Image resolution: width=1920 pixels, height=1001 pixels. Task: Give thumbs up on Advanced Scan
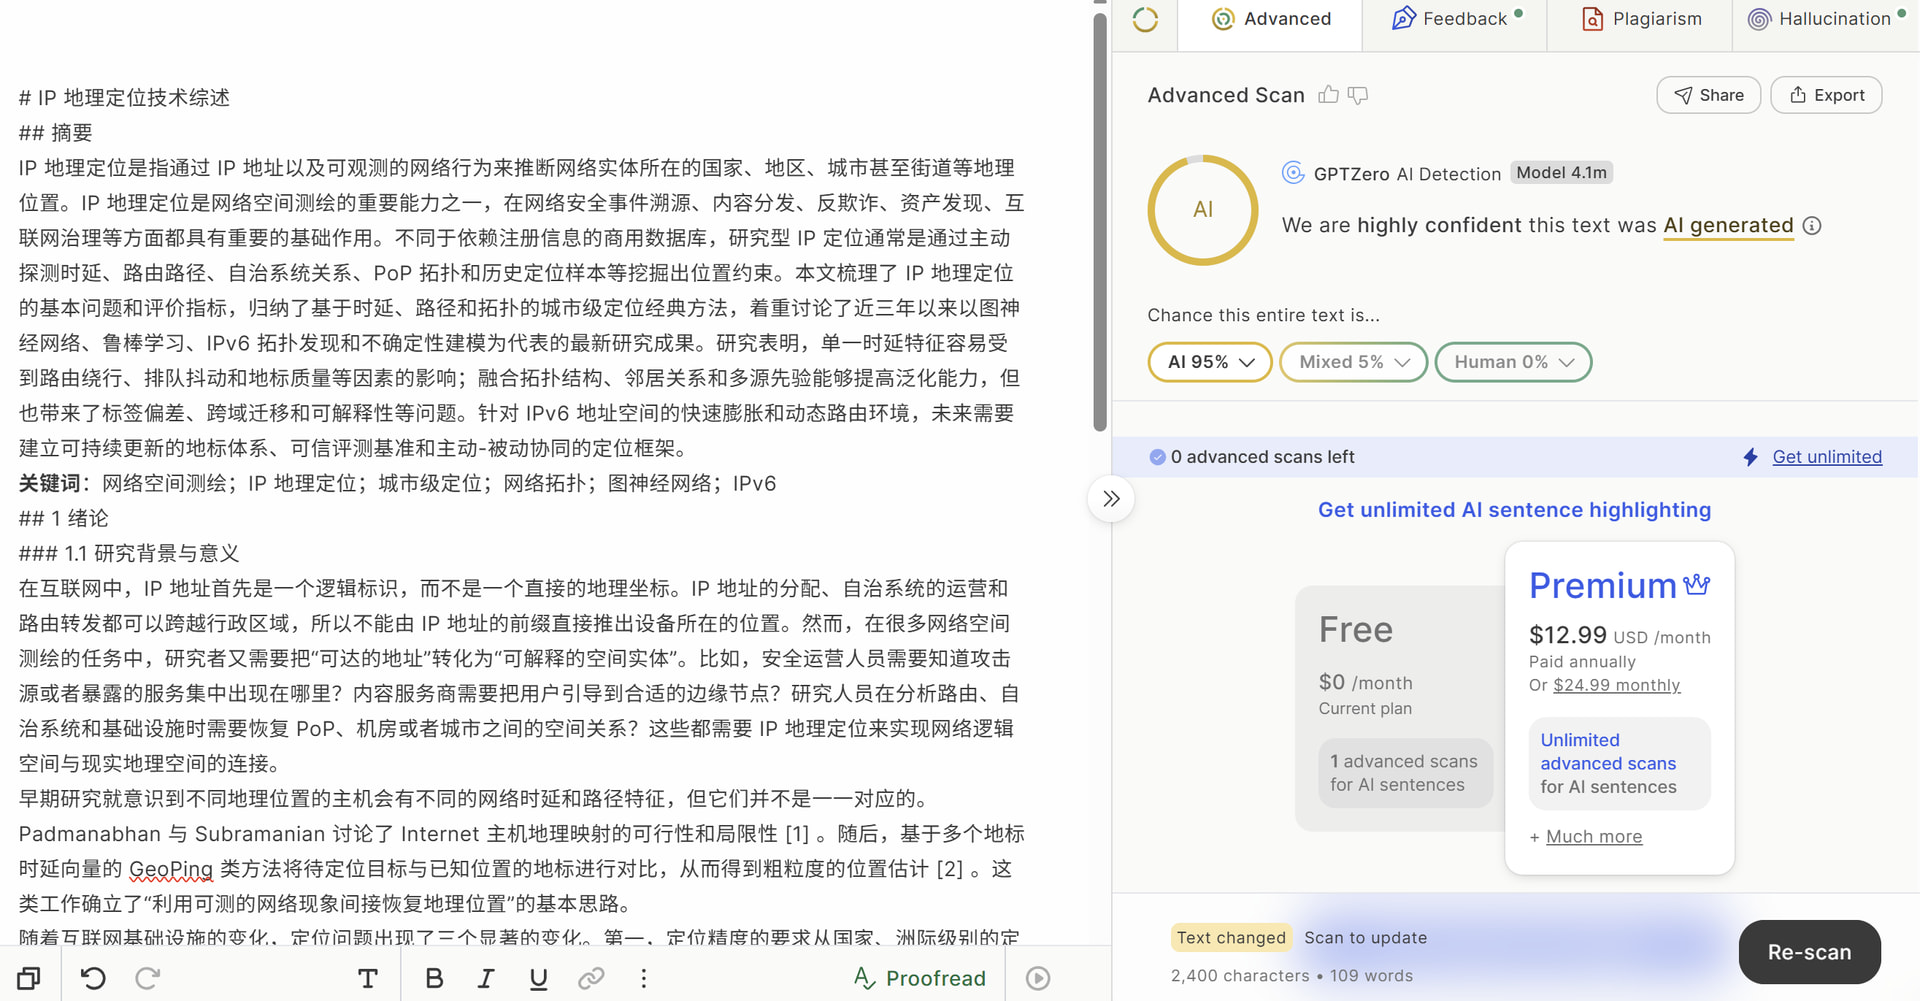click(1328, 95)
